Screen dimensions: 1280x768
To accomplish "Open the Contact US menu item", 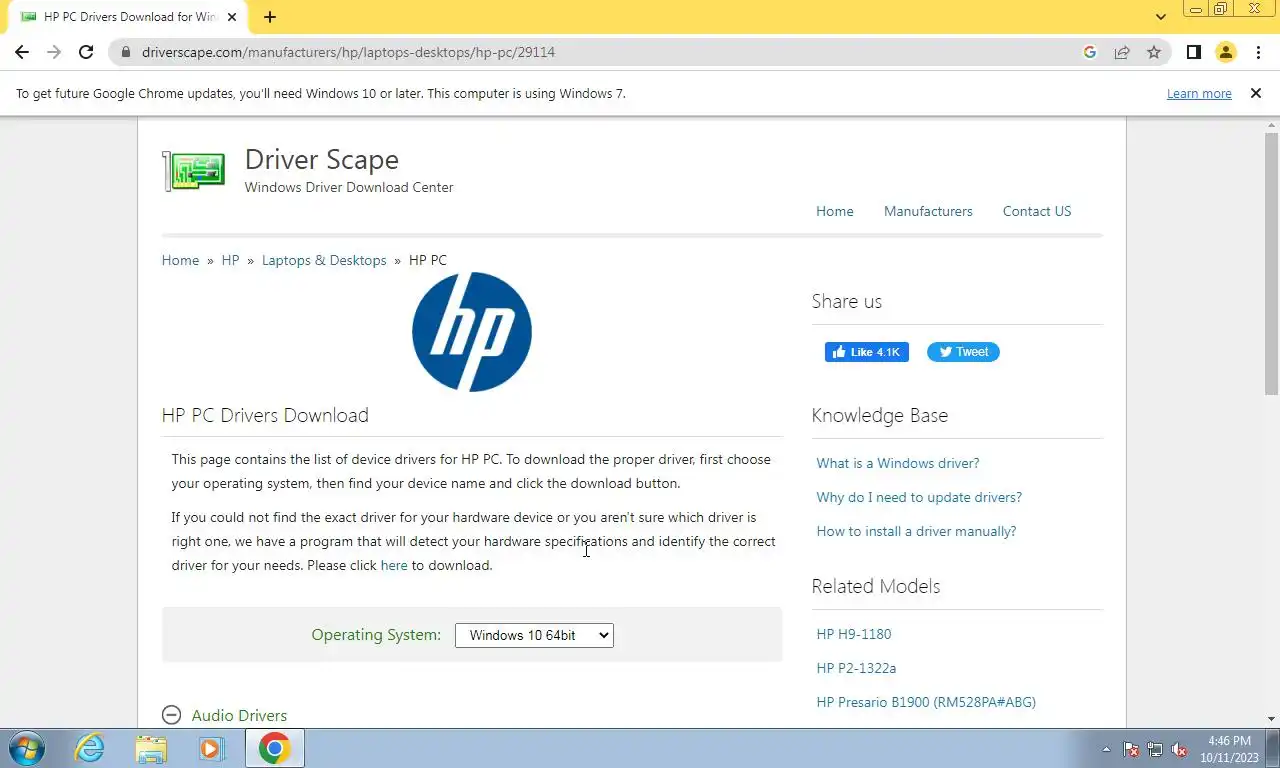I will (1037, 211).
